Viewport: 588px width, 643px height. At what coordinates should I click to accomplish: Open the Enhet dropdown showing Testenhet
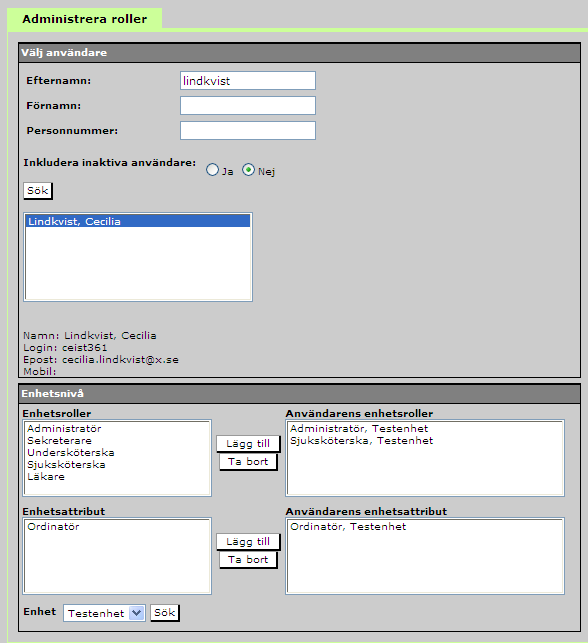104,613
